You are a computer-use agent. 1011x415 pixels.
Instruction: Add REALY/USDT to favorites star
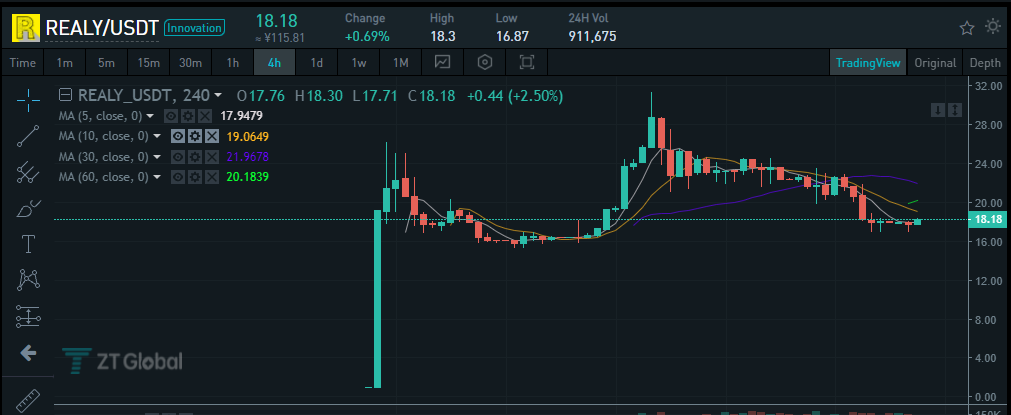click(x=967, y=28)
